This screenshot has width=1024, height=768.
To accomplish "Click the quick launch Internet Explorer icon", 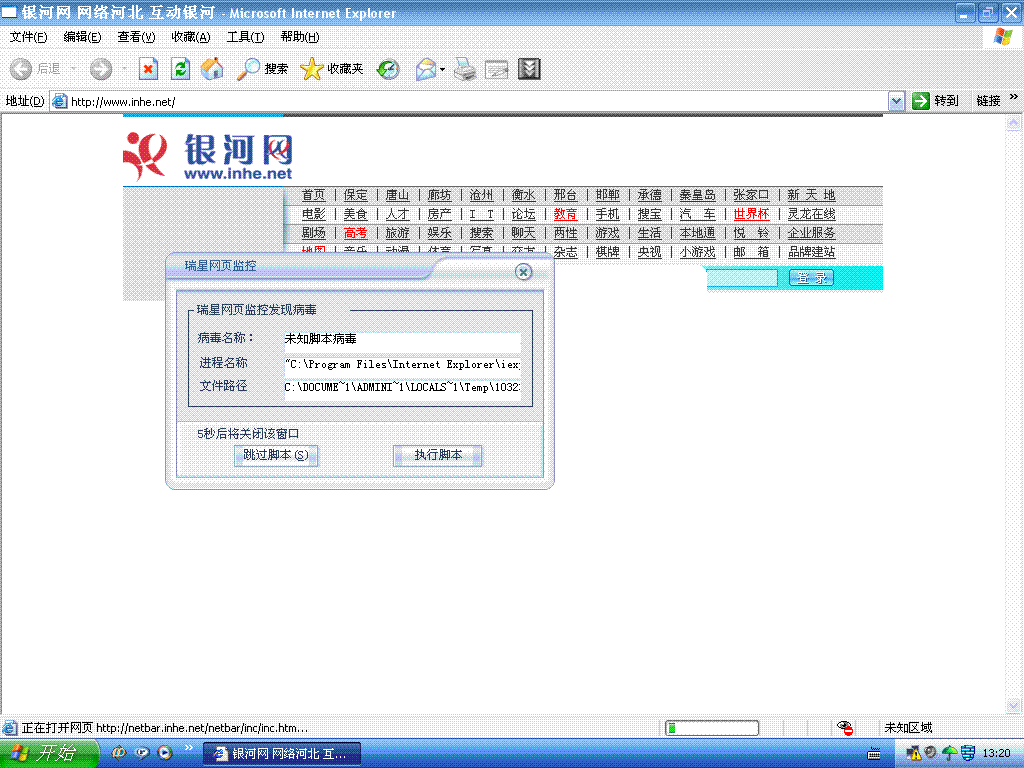I will pos(118,753).
